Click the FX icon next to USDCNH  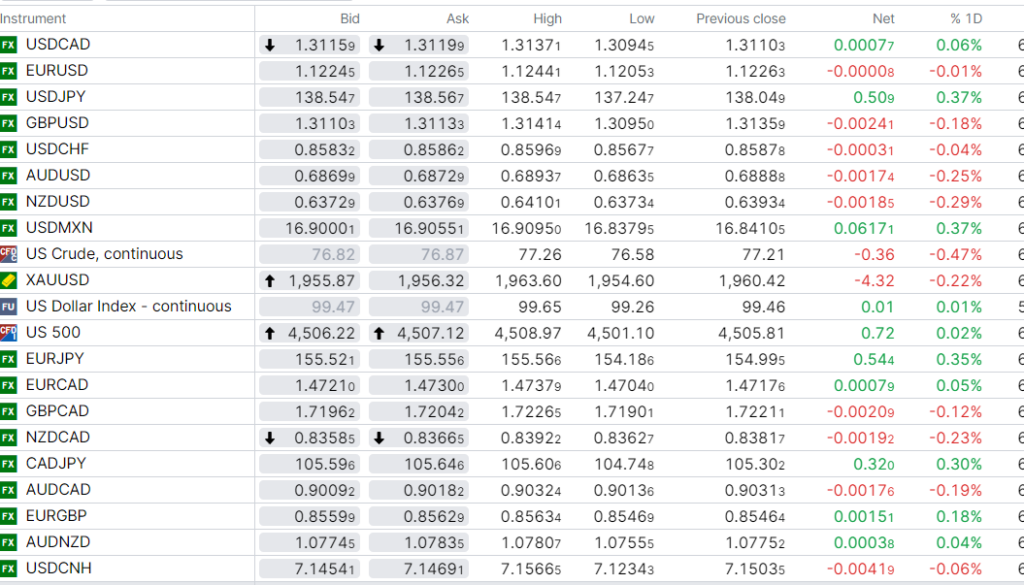pos(9,568)
